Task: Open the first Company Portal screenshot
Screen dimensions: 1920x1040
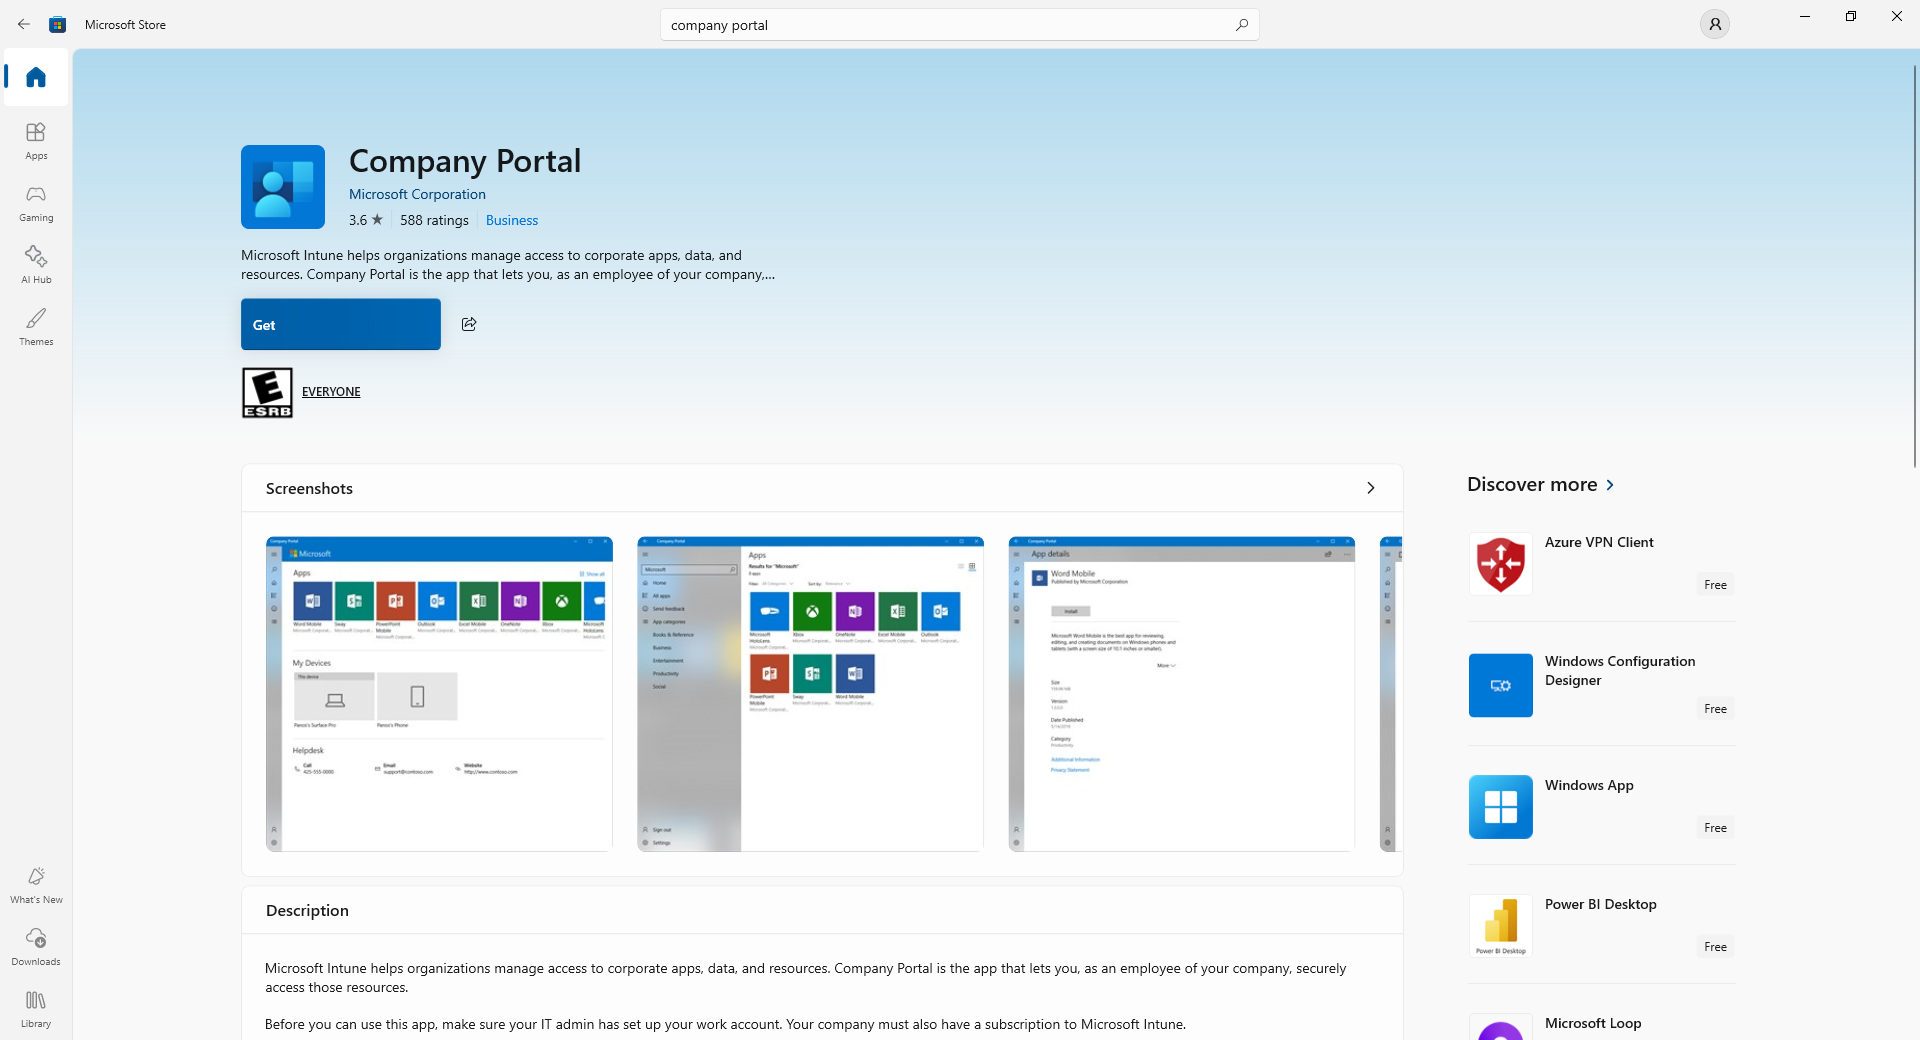Action: coord(438,694)
